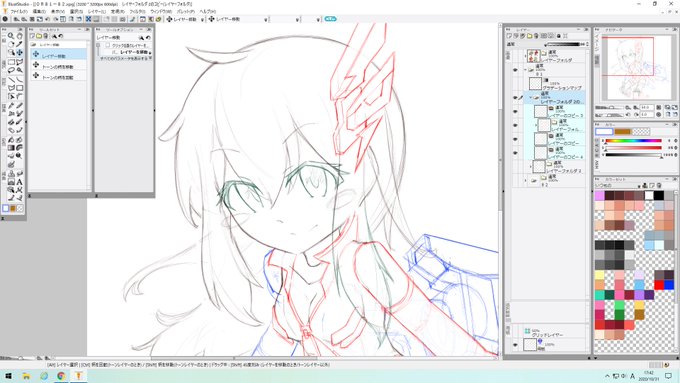Click the new folder icon in Layers panel
The image size is (680, 383).
pos(530,36)
